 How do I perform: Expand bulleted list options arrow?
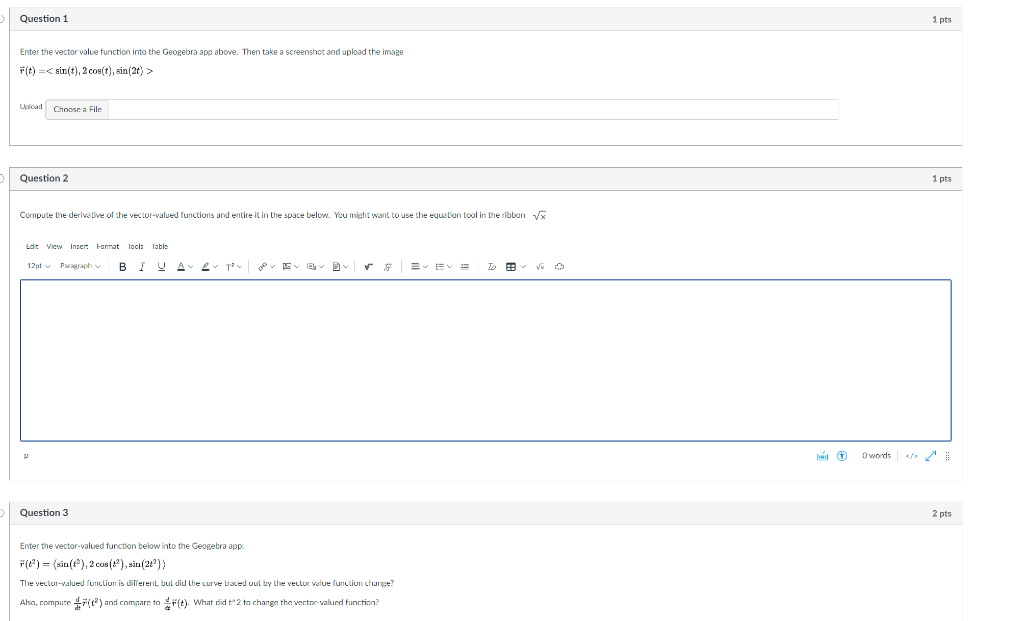coord(449,266)
